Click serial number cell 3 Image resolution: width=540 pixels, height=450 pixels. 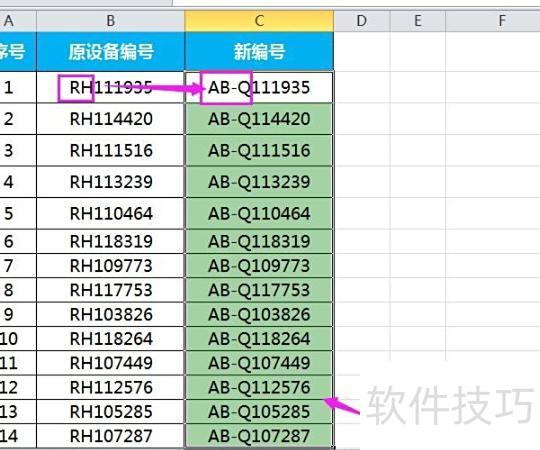(18, 150)
